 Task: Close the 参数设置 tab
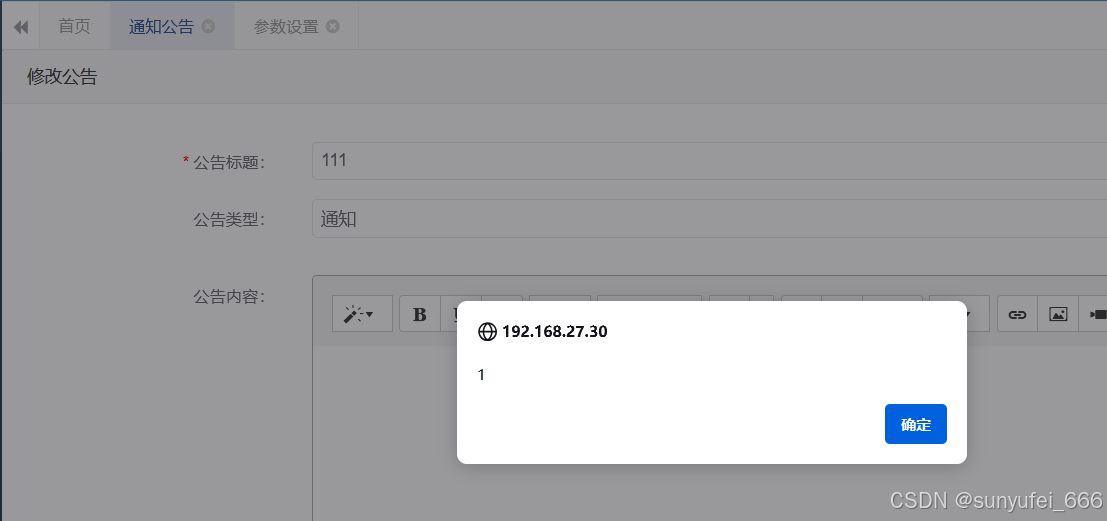(333, 26)
